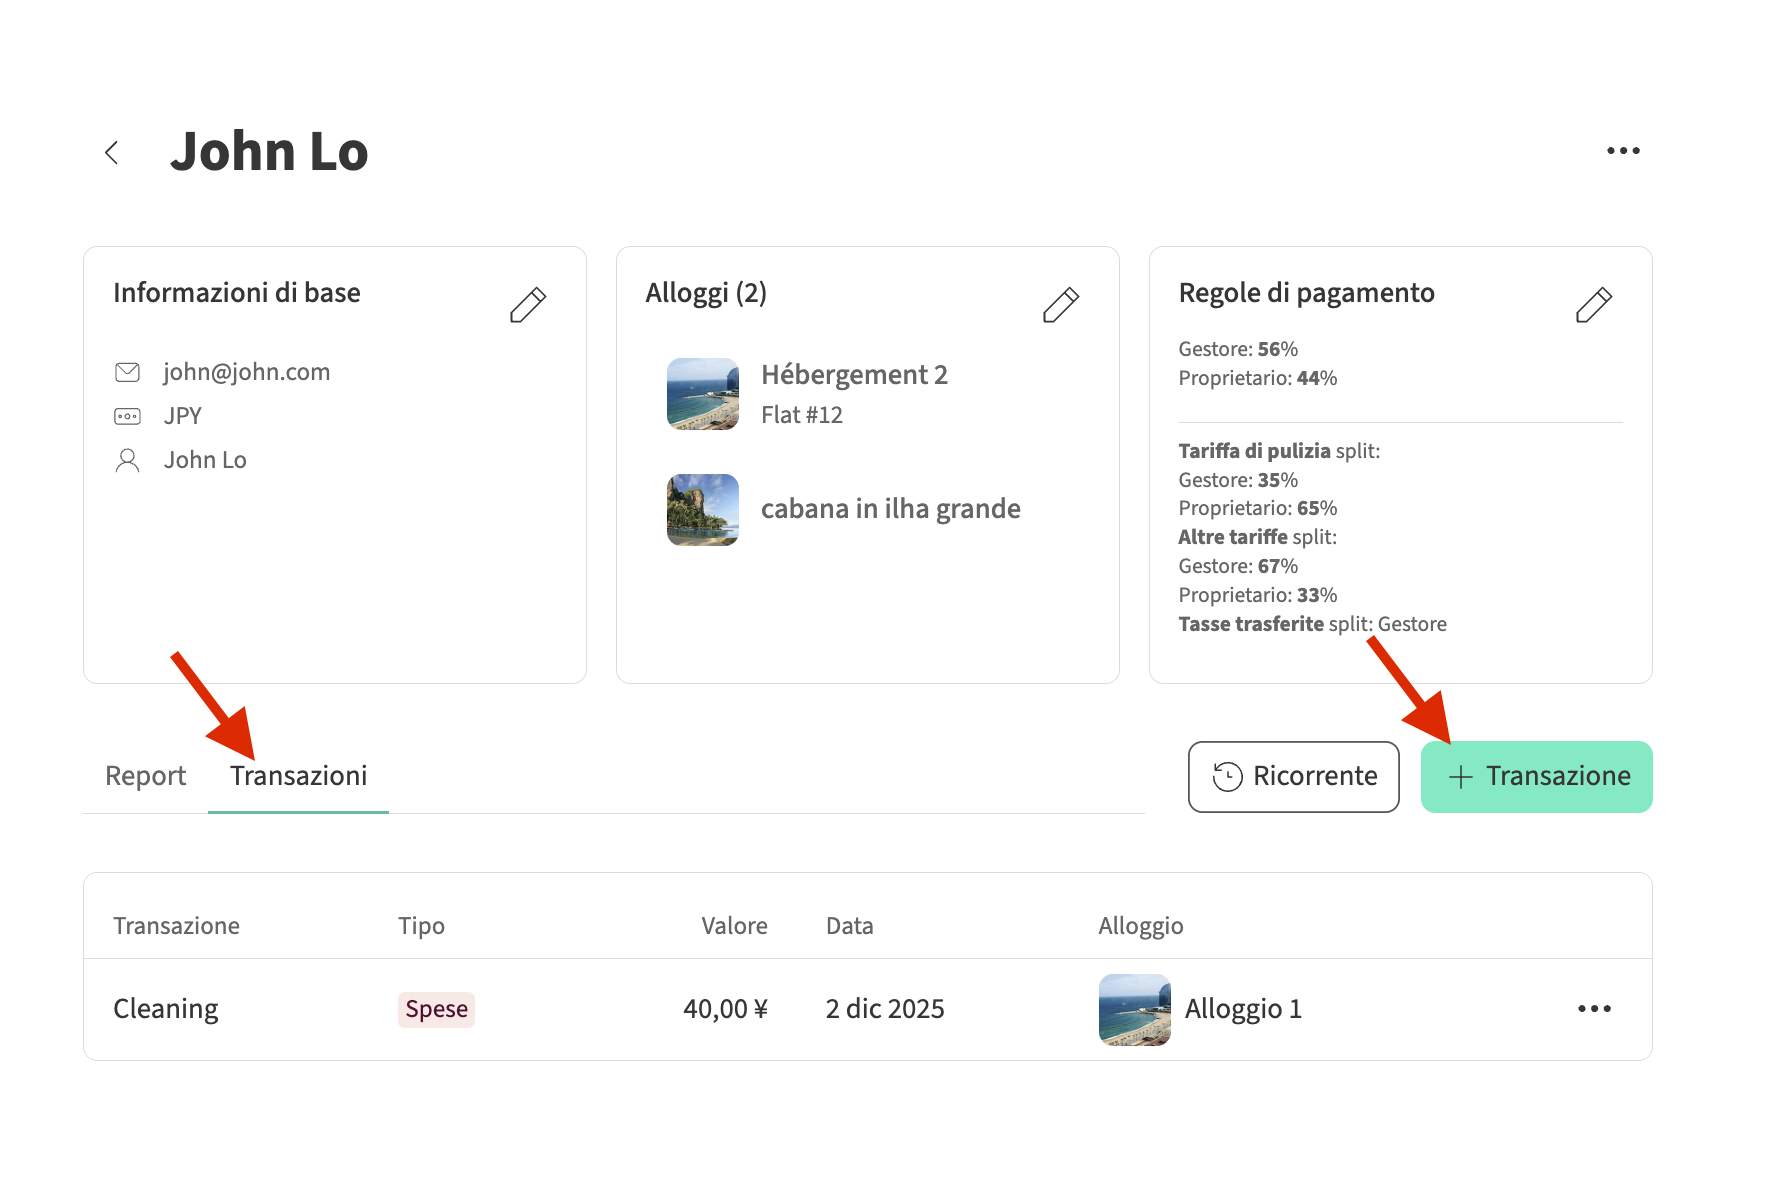Open options menu for Cleaning transaction row

1593,1009
